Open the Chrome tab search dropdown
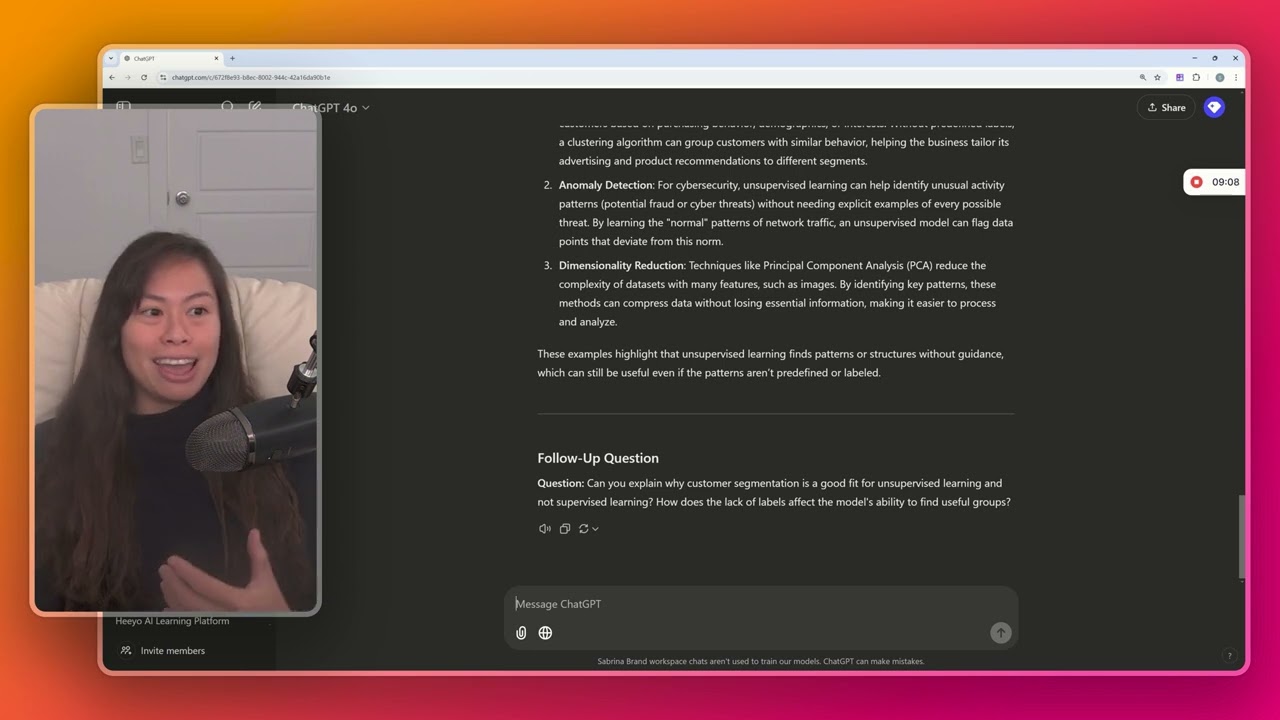 coord(110,58)
